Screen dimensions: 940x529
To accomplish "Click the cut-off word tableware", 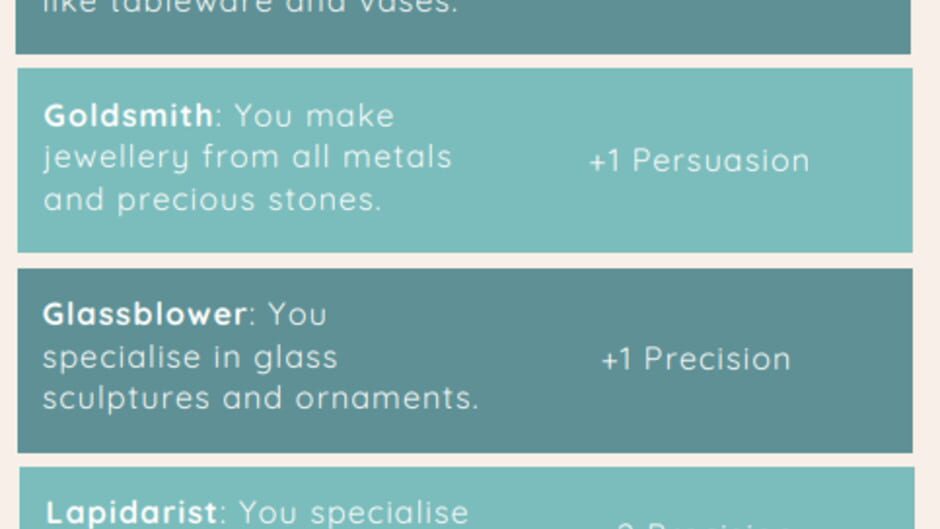I will coord(203,7).
